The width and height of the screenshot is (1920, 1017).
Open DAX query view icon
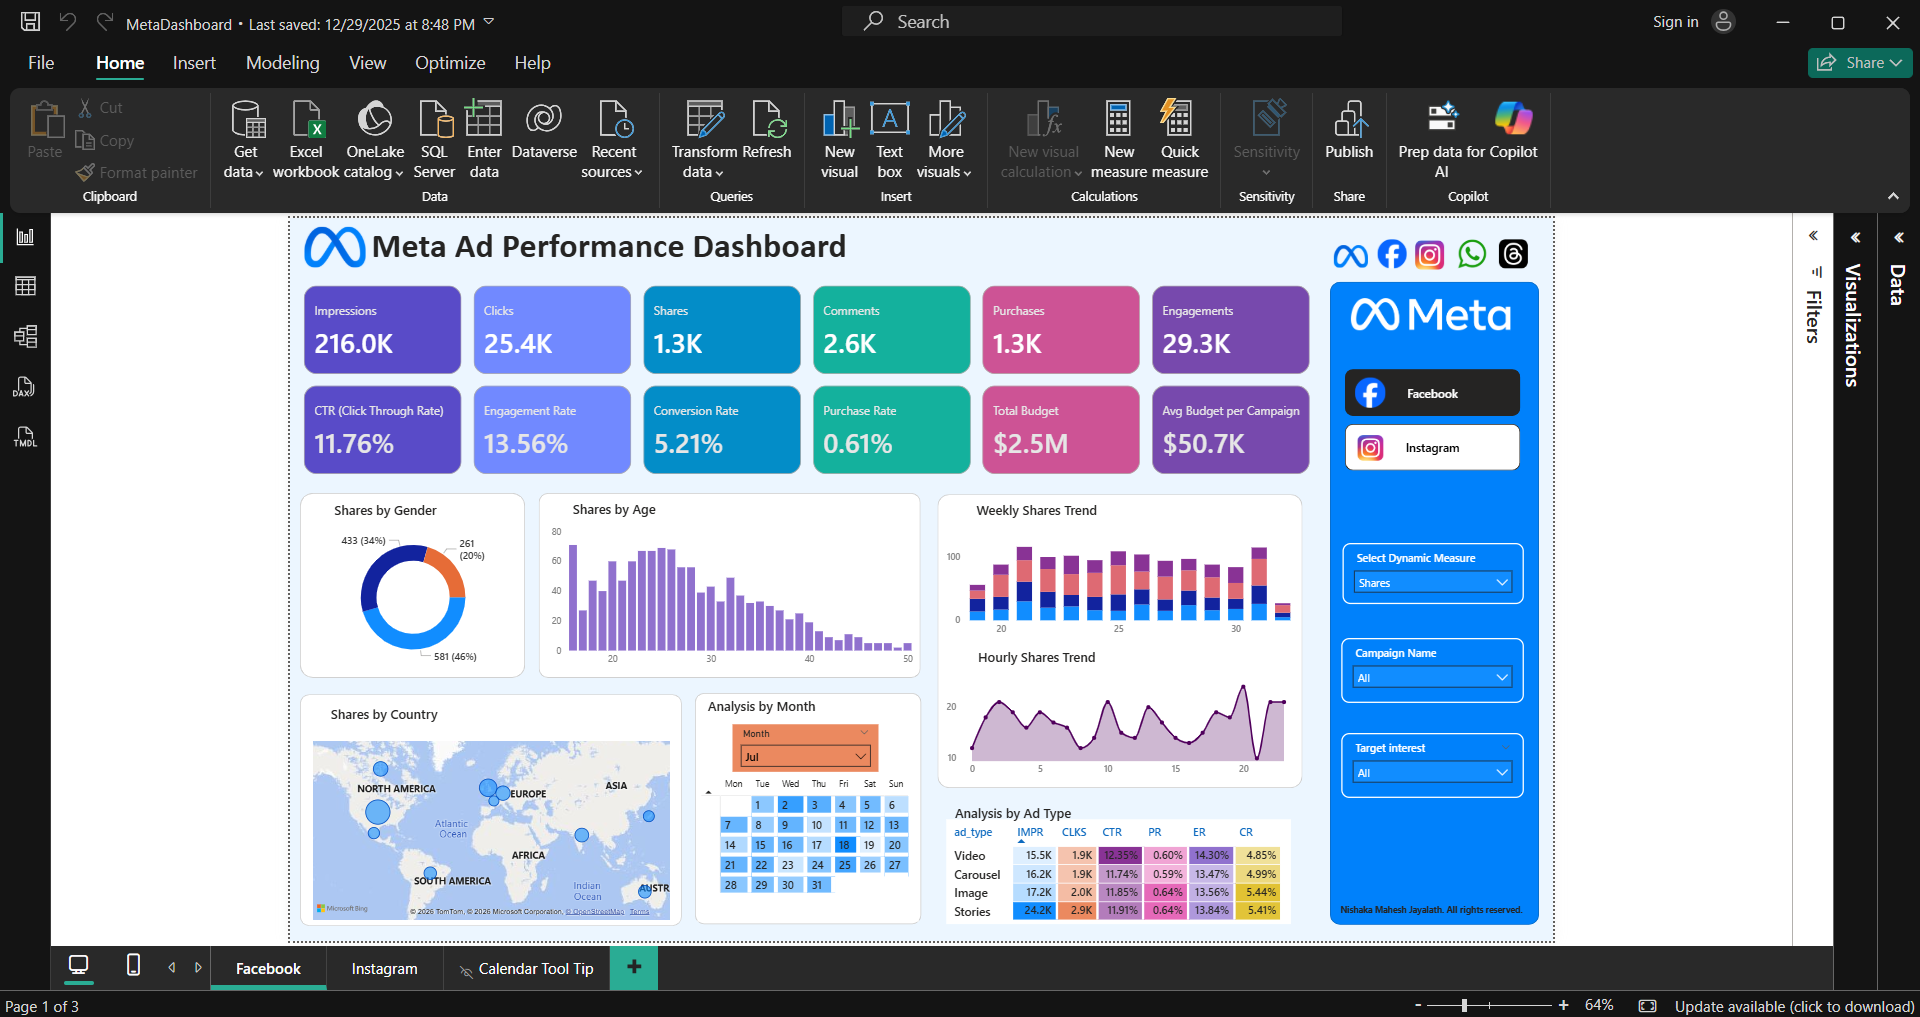click(x=25, y=387)
